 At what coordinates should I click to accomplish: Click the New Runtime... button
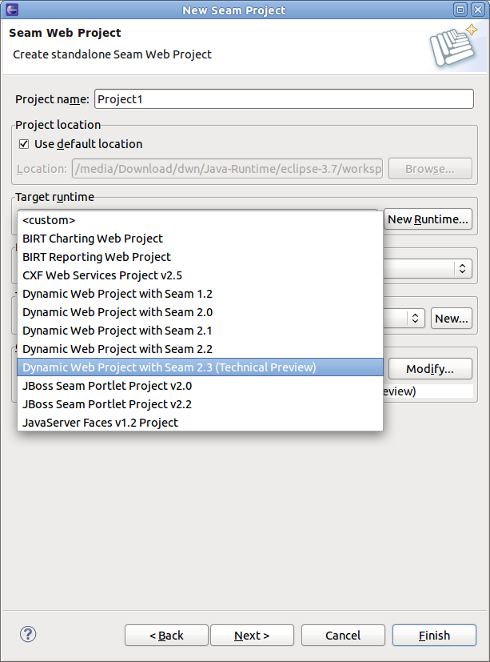pos(428,219)
